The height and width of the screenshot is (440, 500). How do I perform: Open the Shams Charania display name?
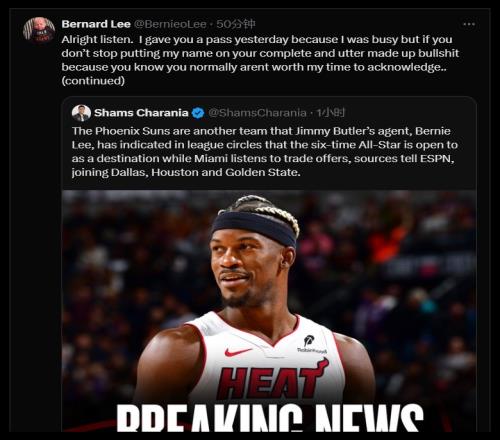141,113
